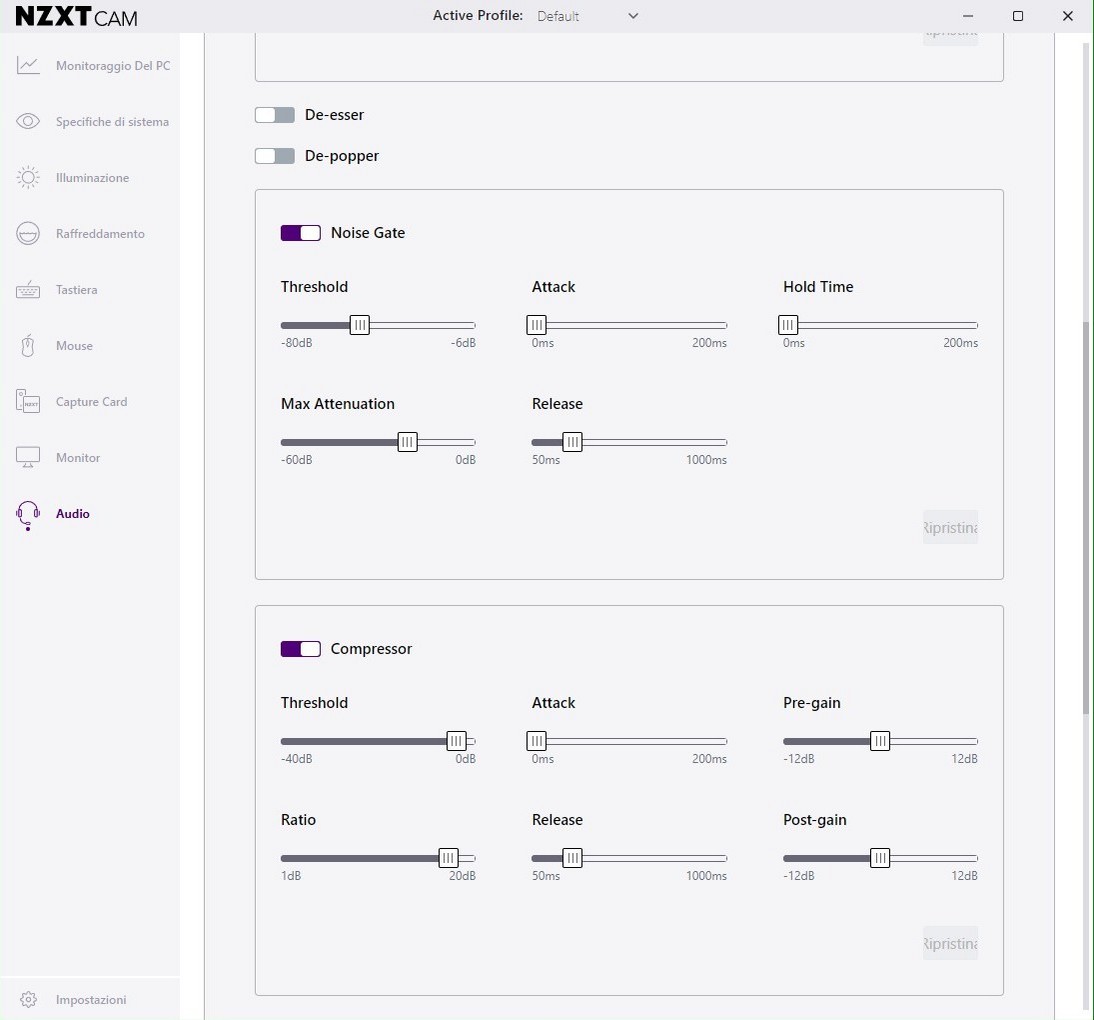Image resolution: width=1094 pixels, height=1020 pixels.
Task: Open Mouse settings via mouse icon
Action: pos(28,346)
